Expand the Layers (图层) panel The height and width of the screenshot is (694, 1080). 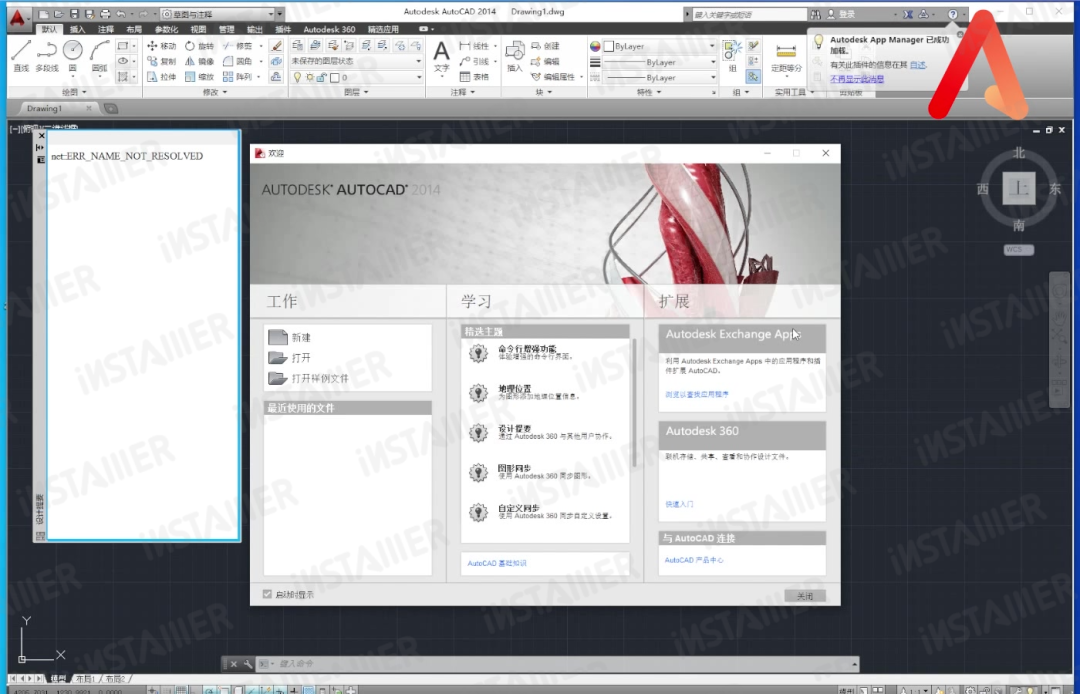[x=355, y=92]
